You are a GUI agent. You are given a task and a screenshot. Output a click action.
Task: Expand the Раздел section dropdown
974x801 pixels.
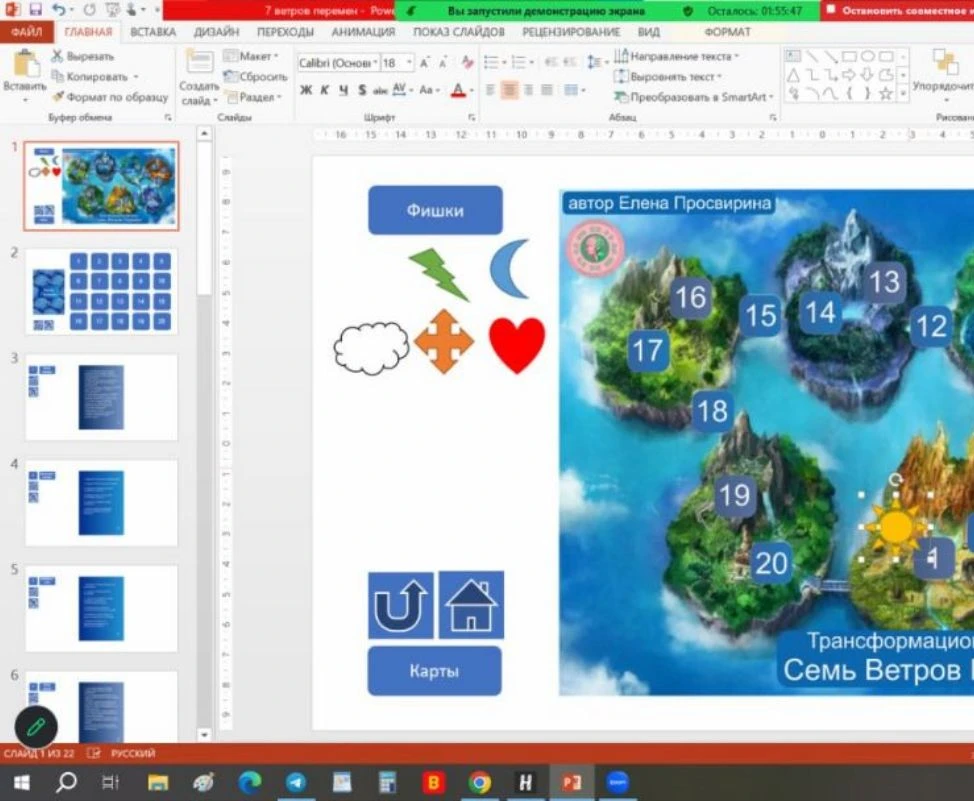(x=254, y=97)
